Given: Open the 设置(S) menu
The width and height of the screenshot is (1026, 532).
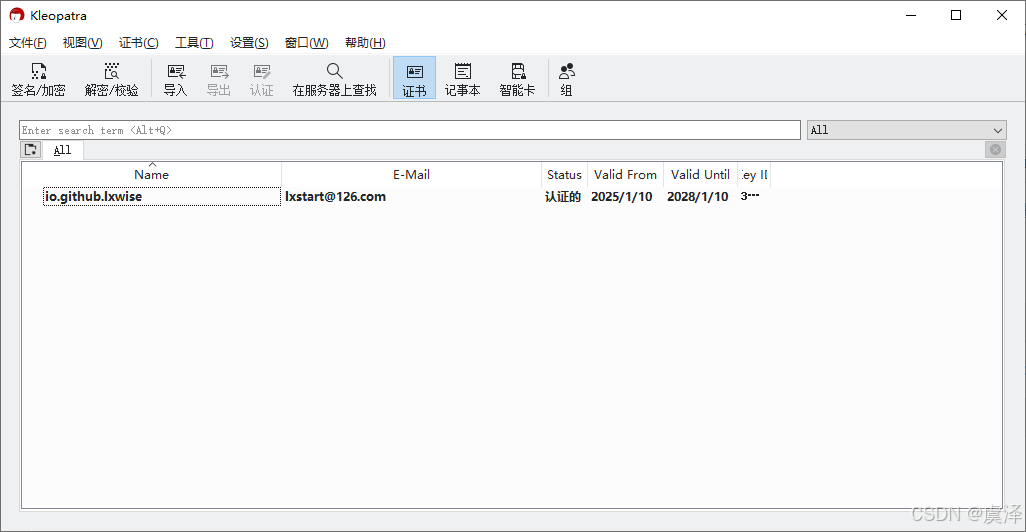Looking at the screenshot, I should (249, 43).
